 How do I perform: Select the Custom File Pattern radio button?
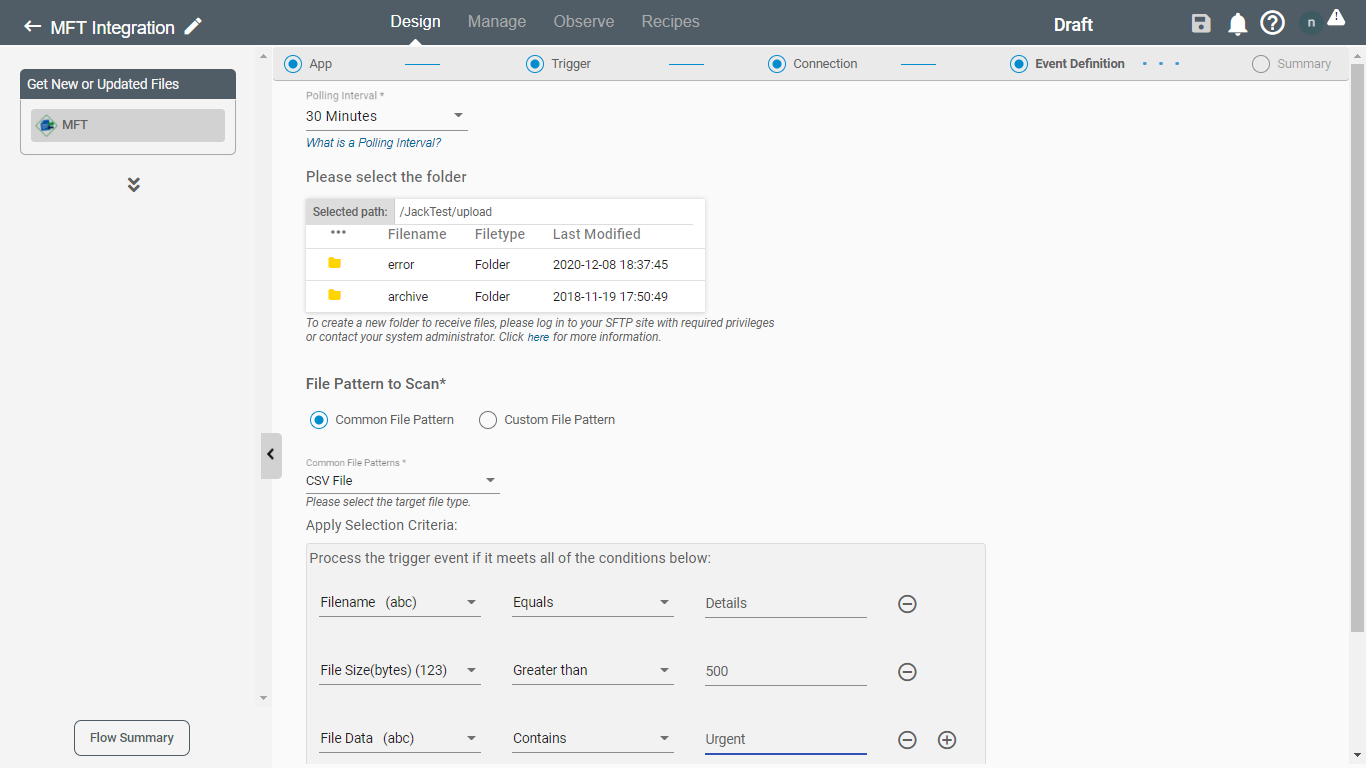(488, 420)
